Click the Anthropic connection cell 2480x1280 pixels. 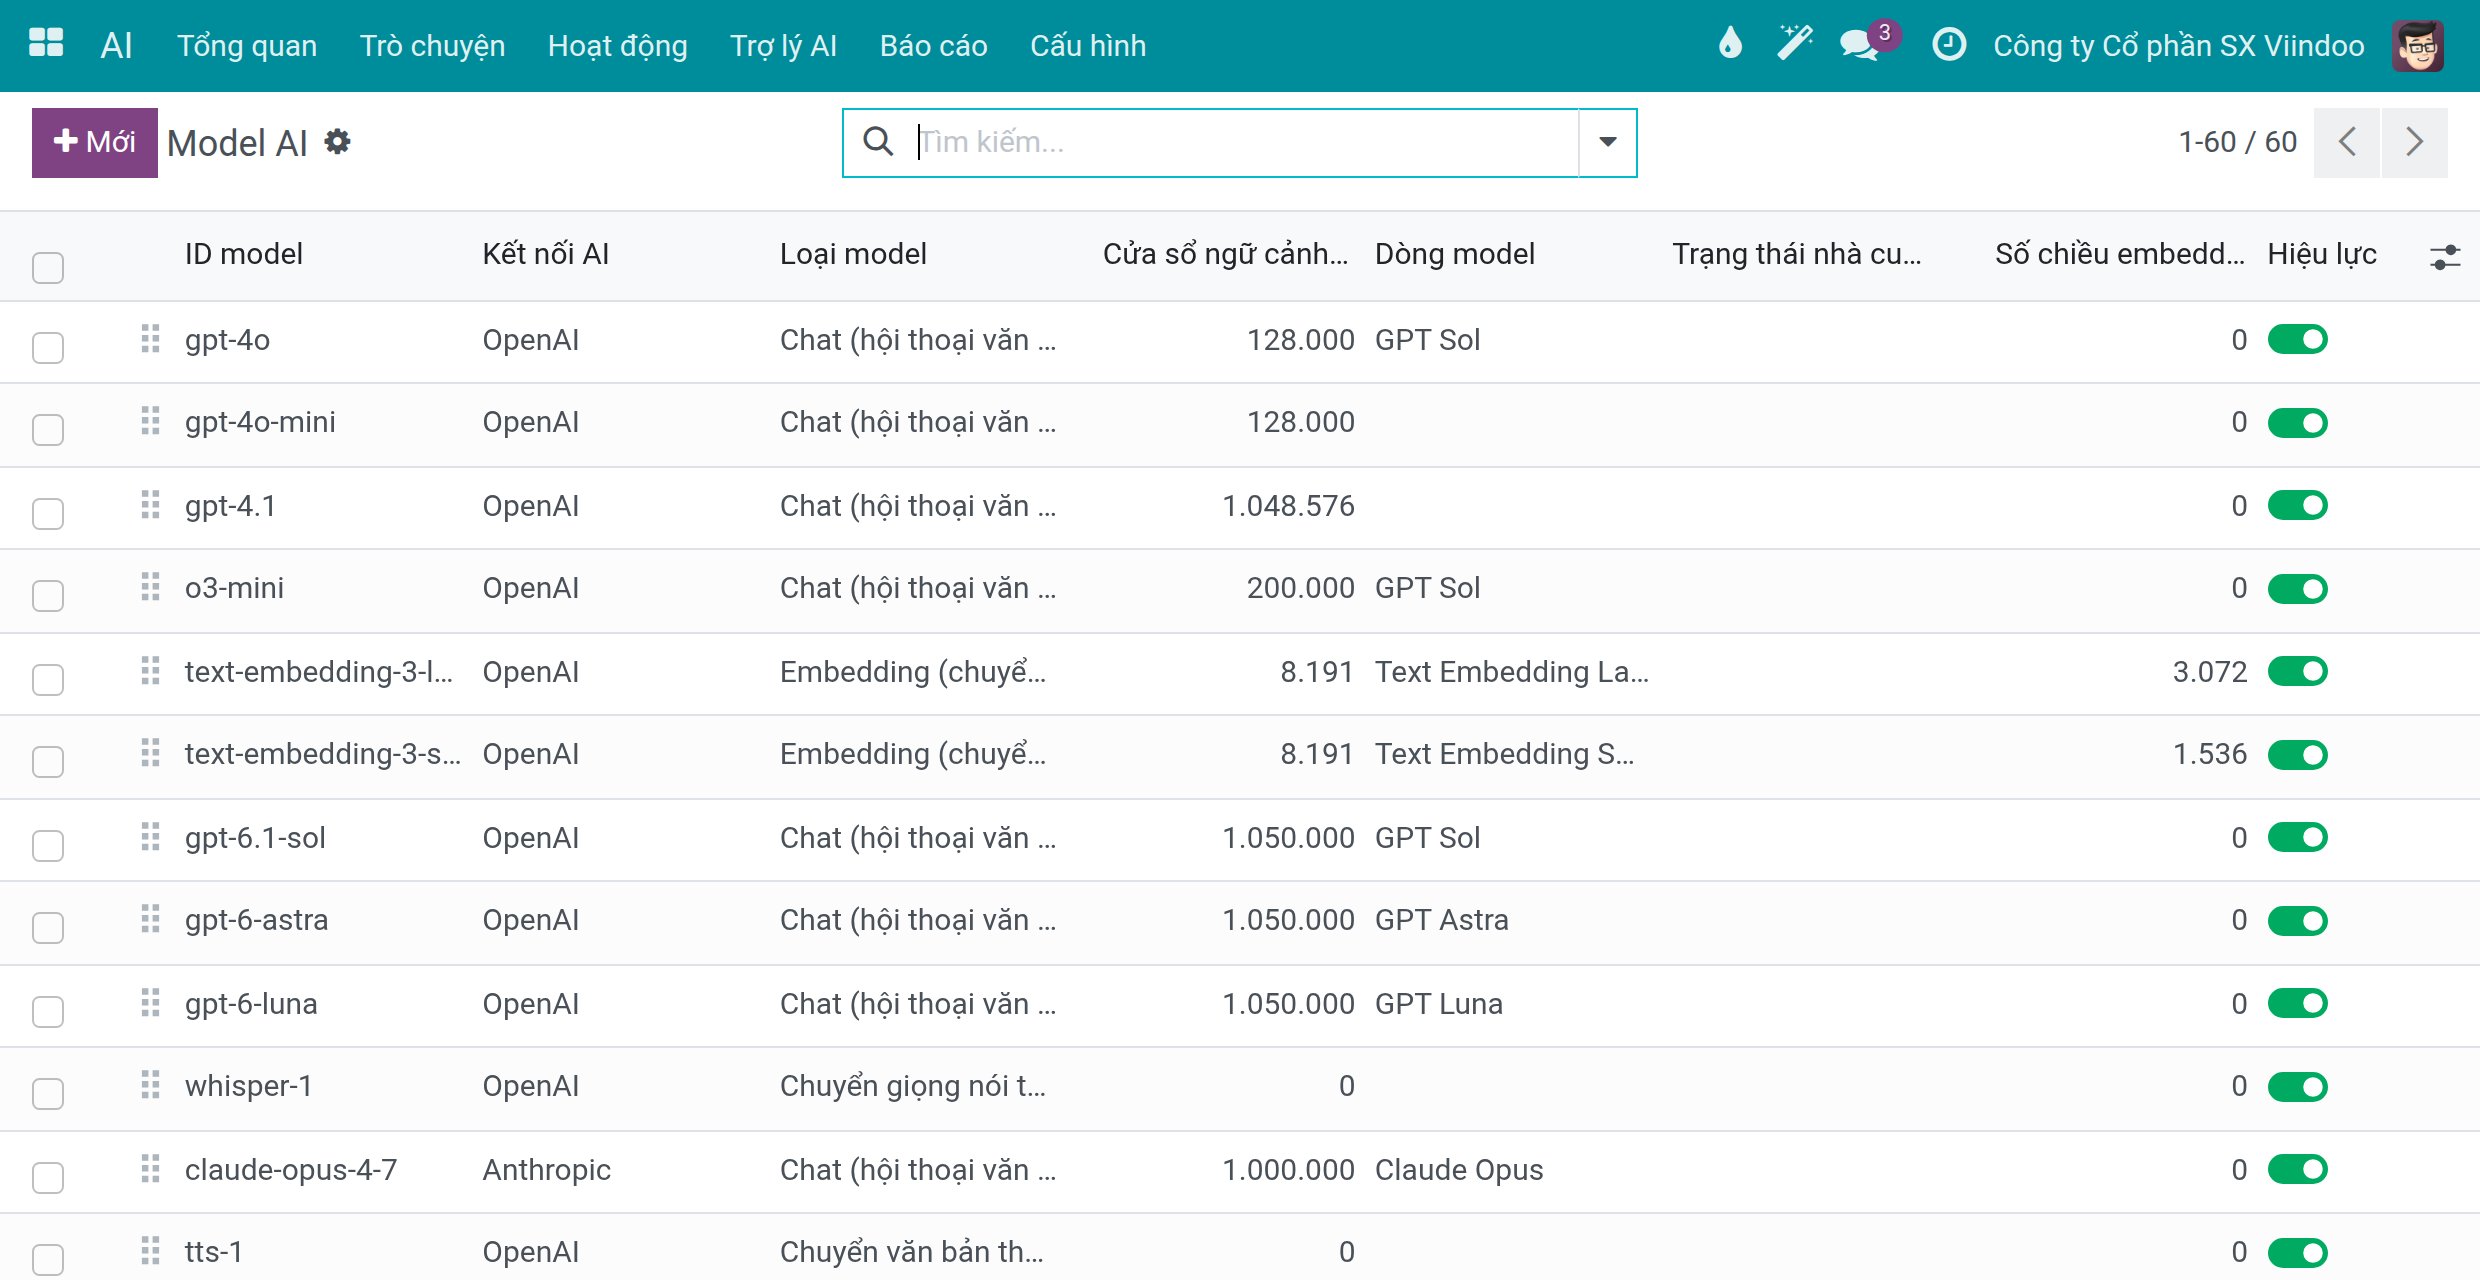click(546, 1169)
